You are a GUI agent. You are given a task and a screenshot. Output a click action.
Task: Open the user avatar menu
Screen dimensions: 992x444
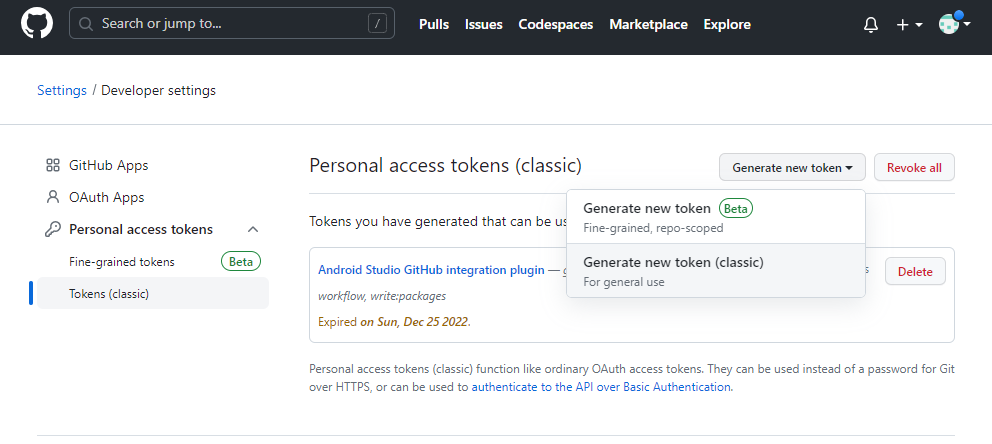coord(954,24)
